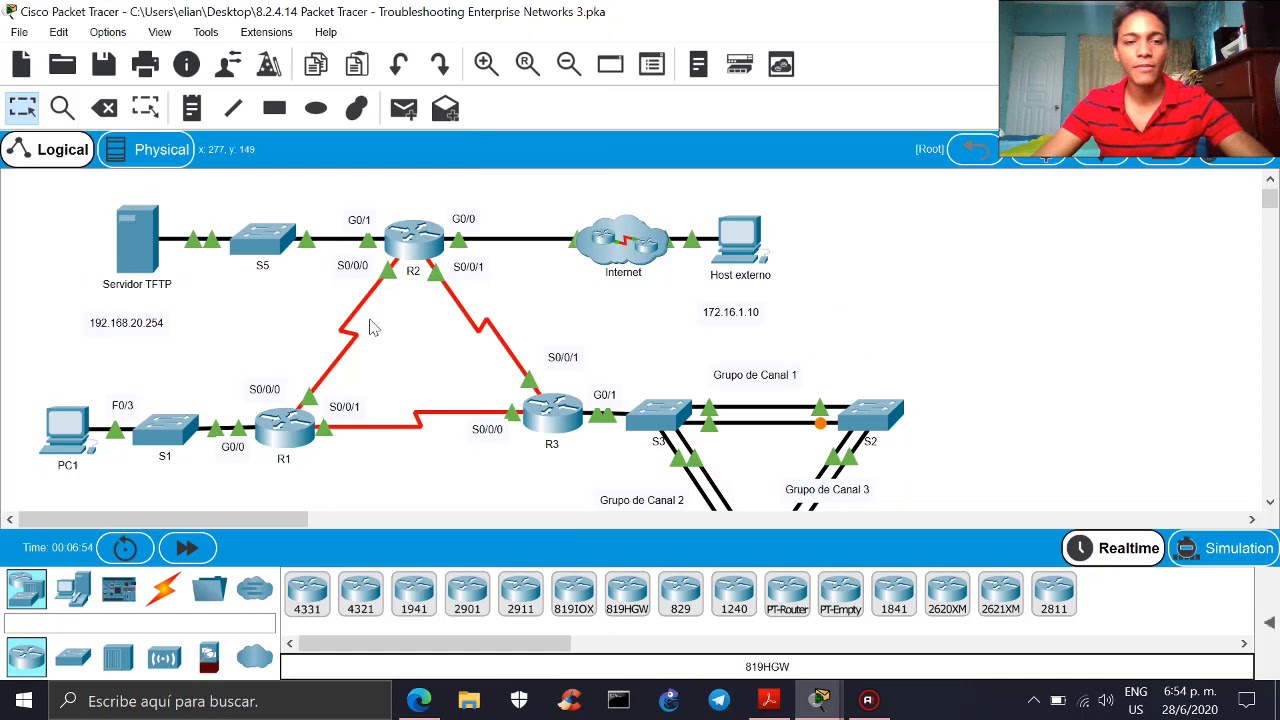The image size is (1280, 720).
Task: Open File Explorer from taskbar
Action: pos(469,701)
